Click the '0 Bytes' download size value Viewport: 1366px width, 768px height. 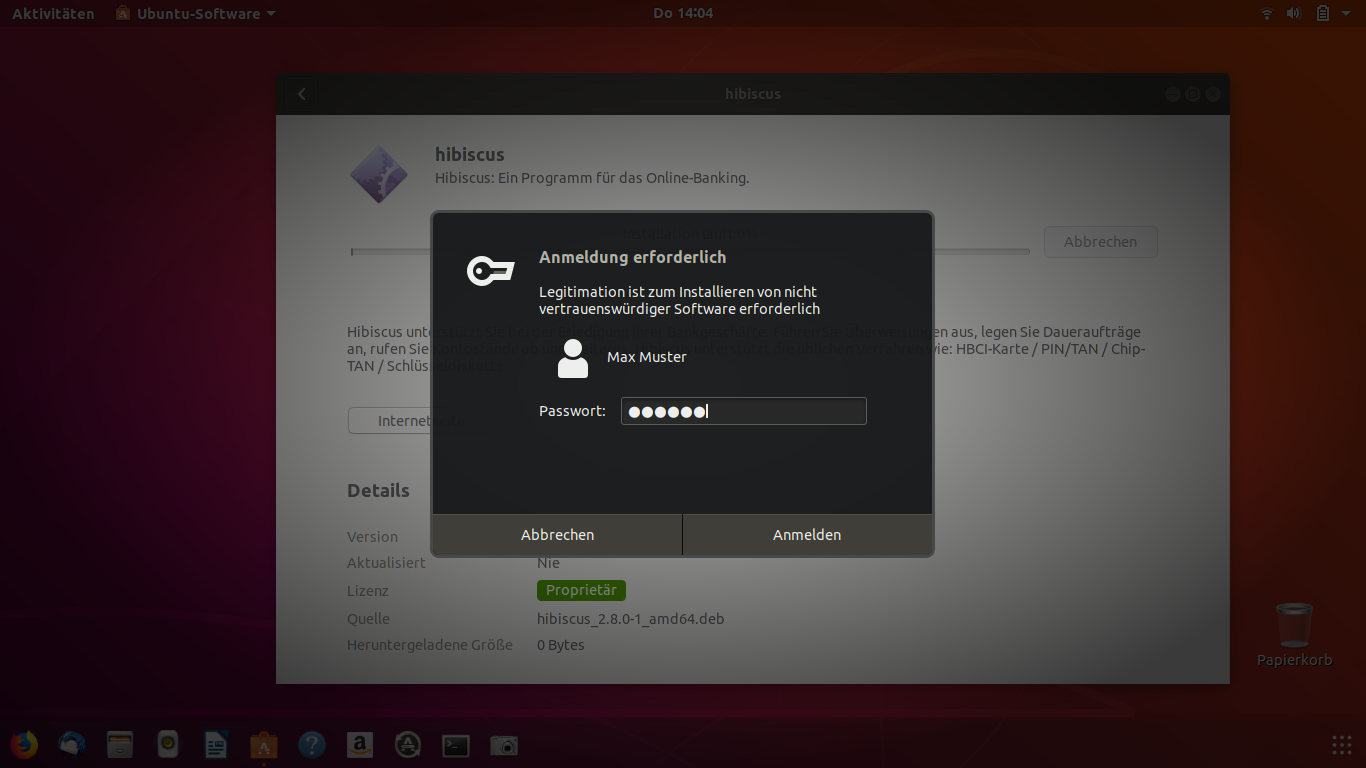(x=560, y=645)
